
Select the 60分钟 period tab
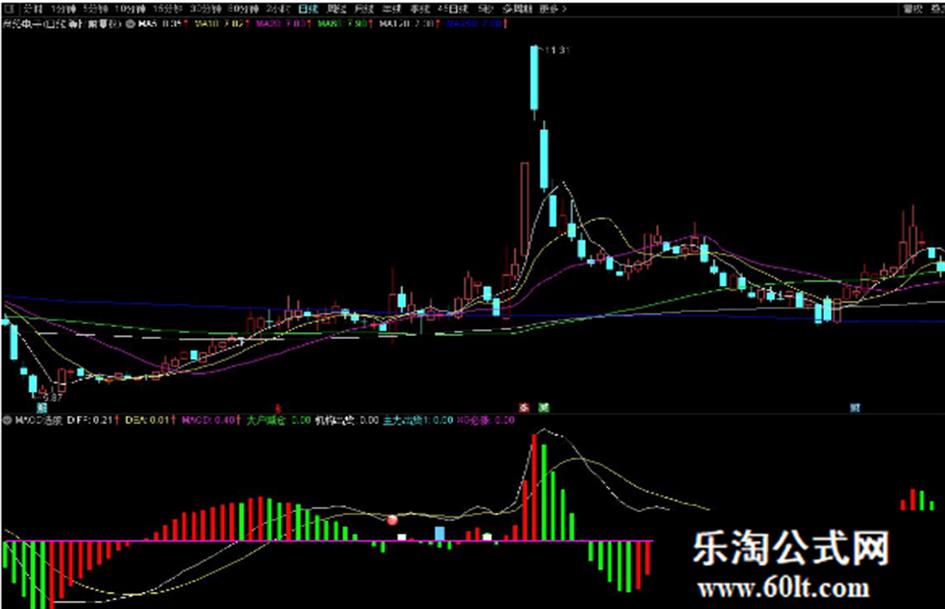243,9
